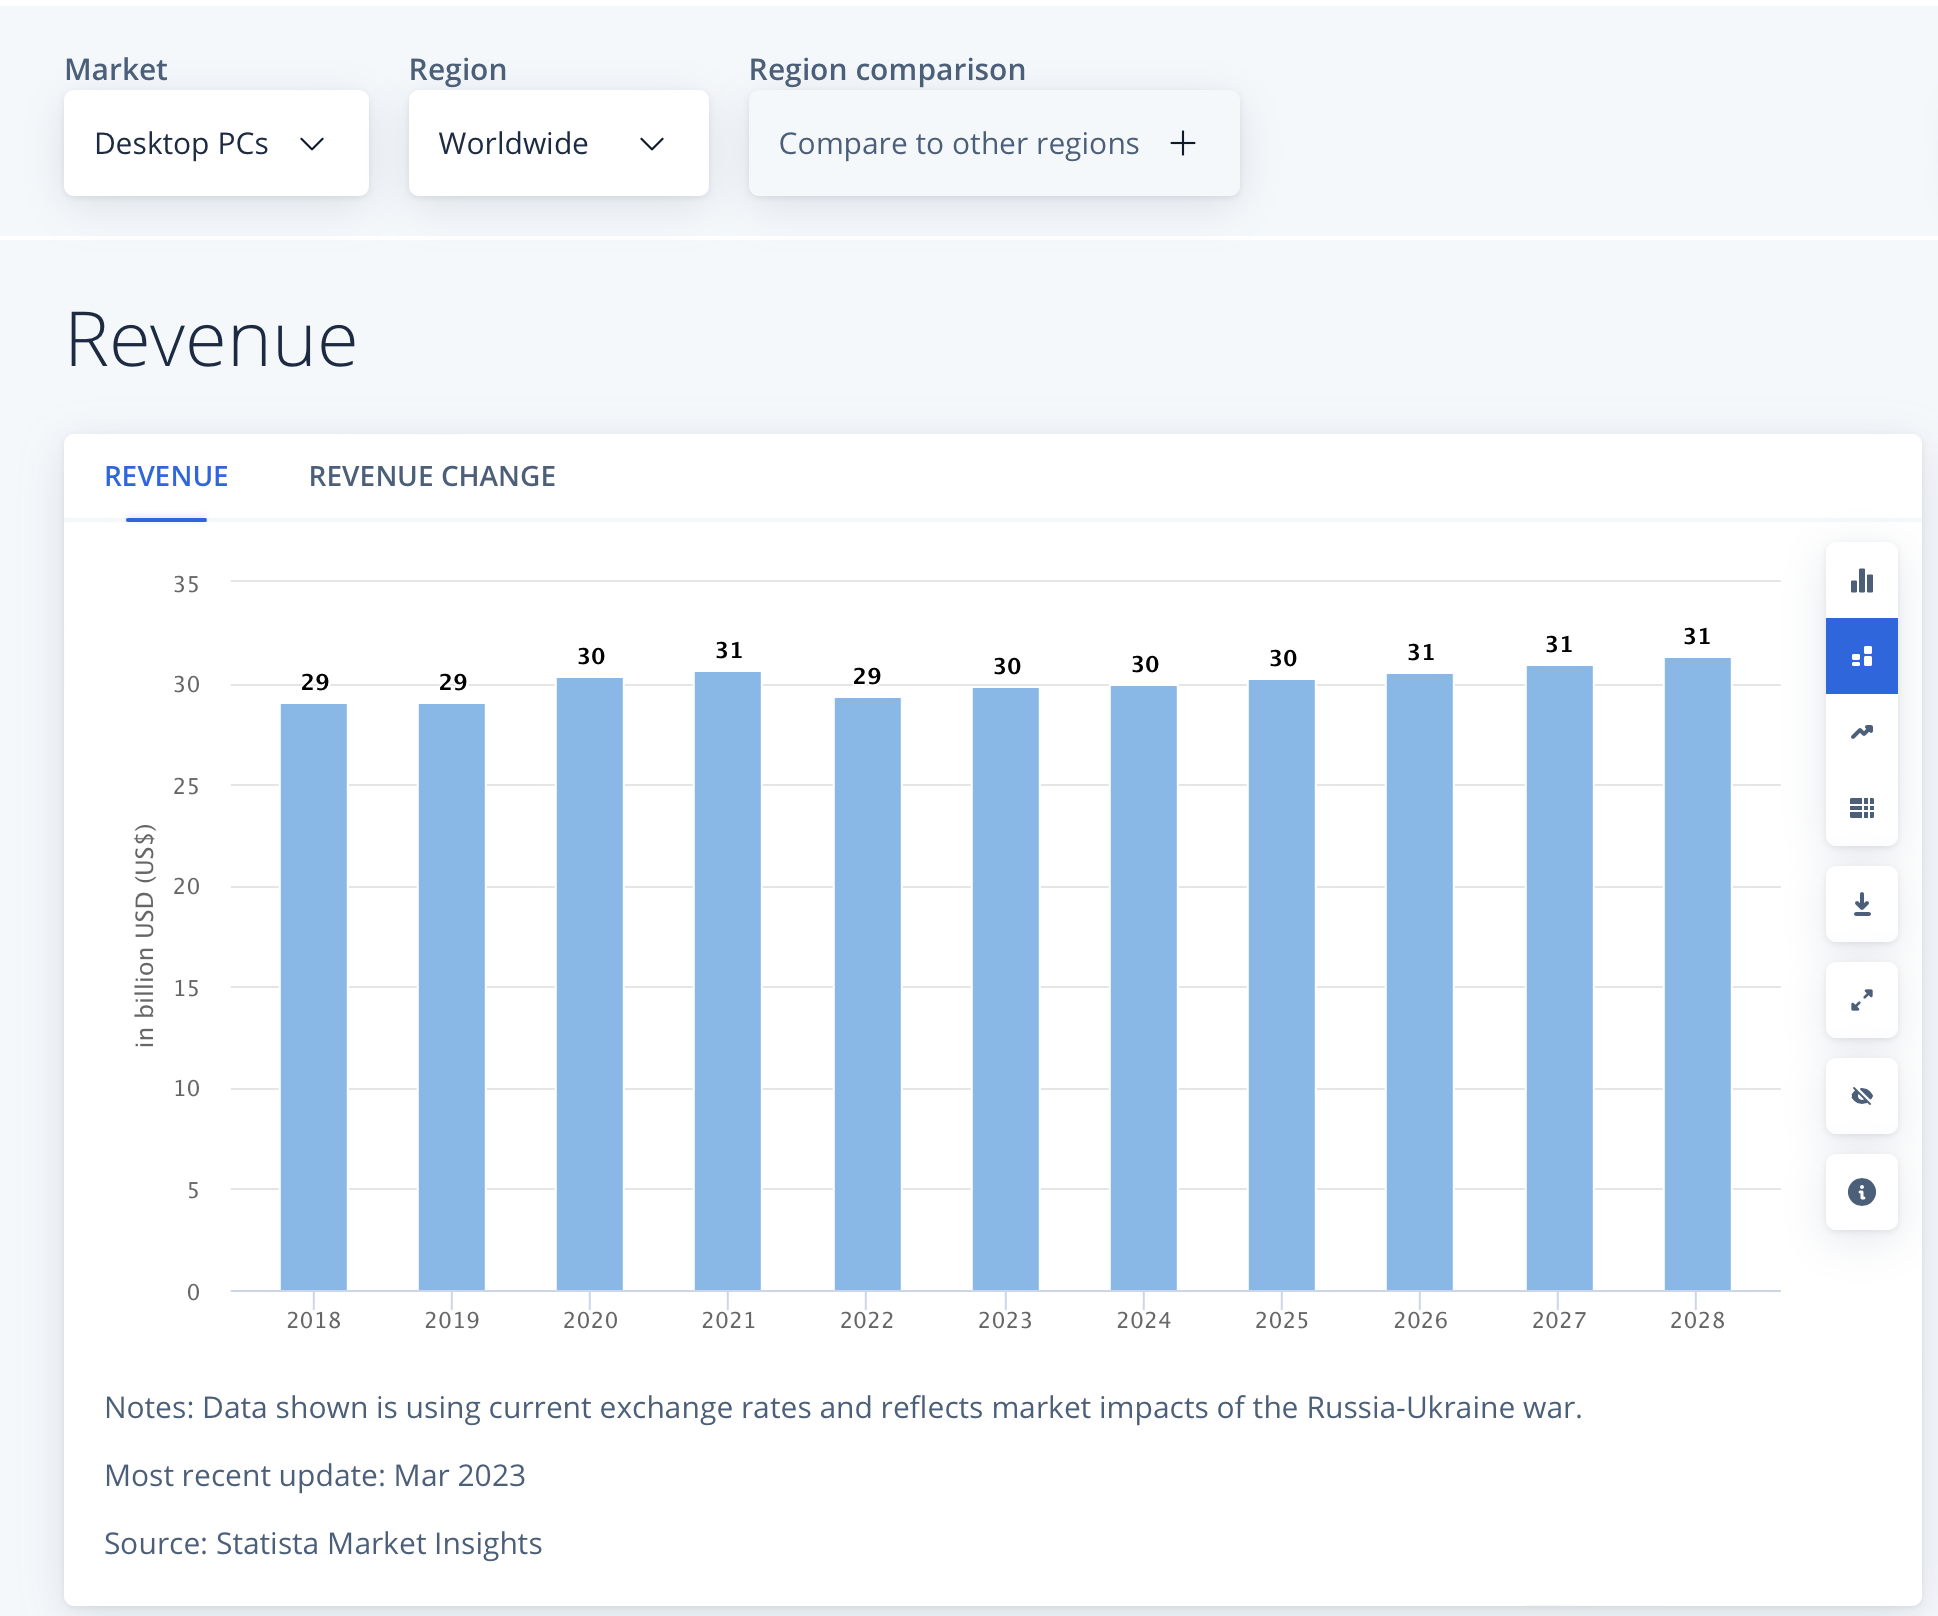Select the REVENUE tab

point(166,476)
